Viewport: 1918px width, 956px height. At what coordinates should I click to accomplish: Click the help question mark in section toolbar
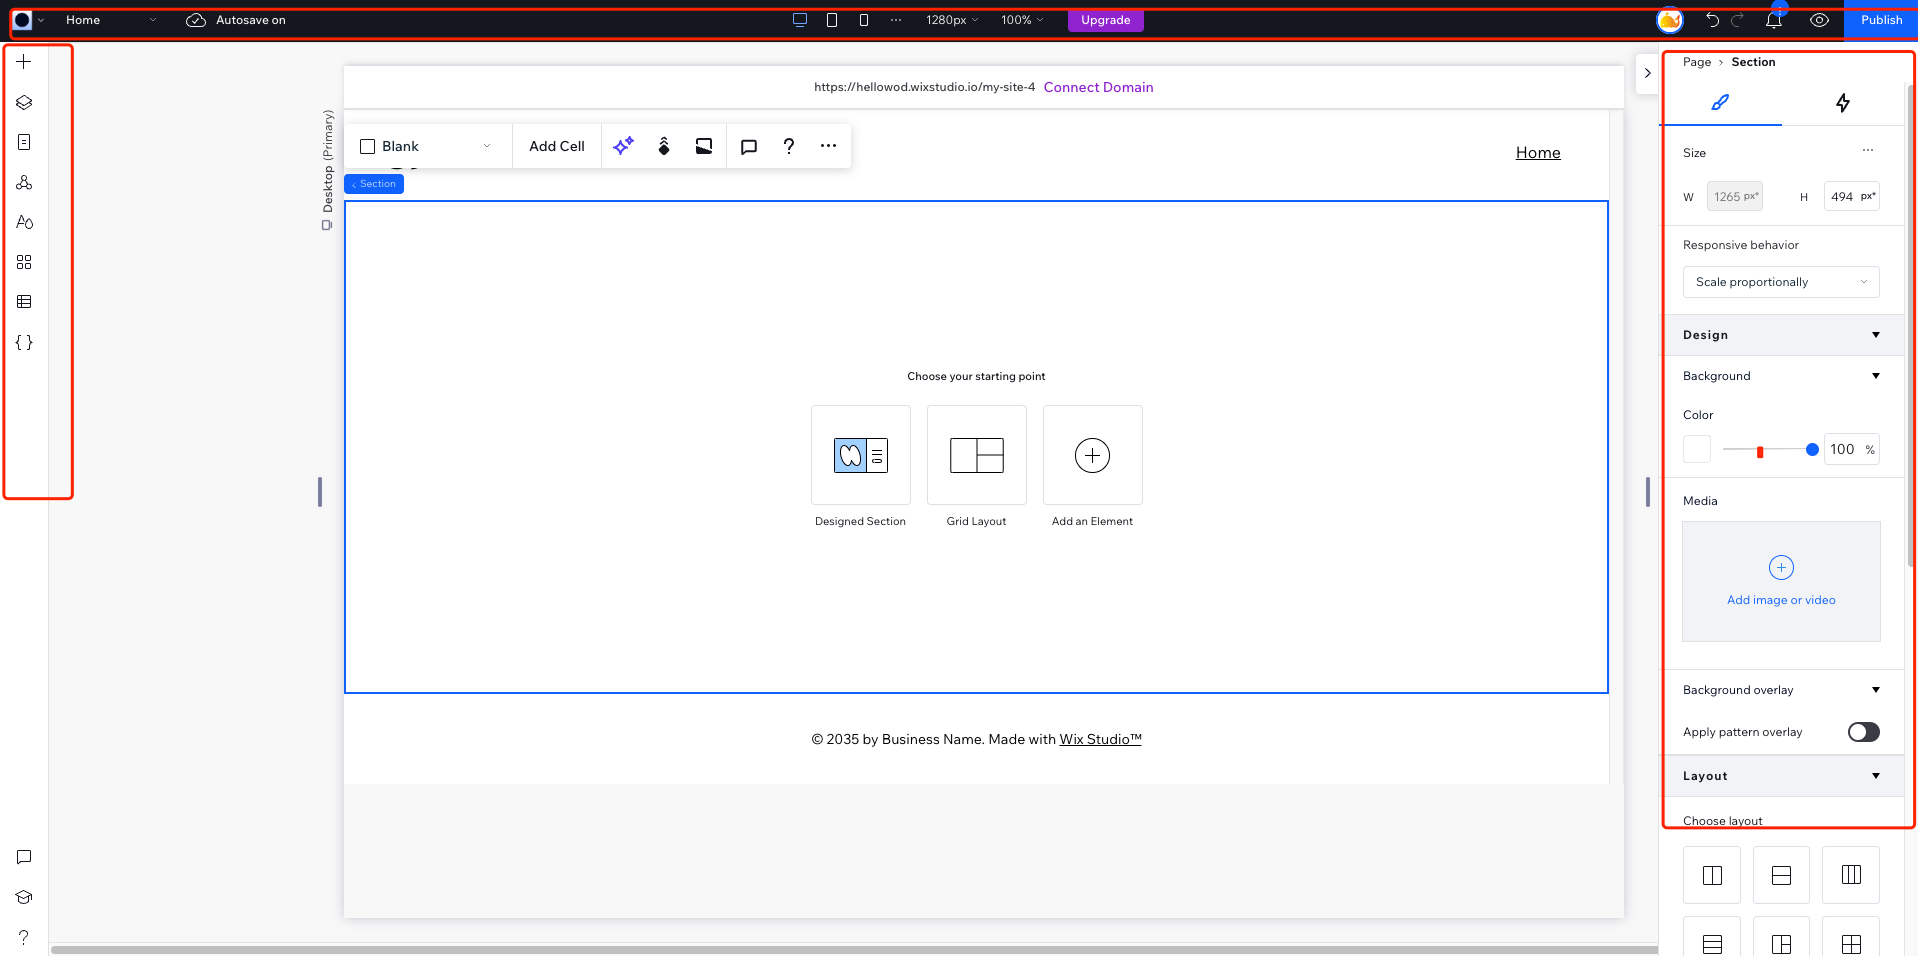point(789,146)
